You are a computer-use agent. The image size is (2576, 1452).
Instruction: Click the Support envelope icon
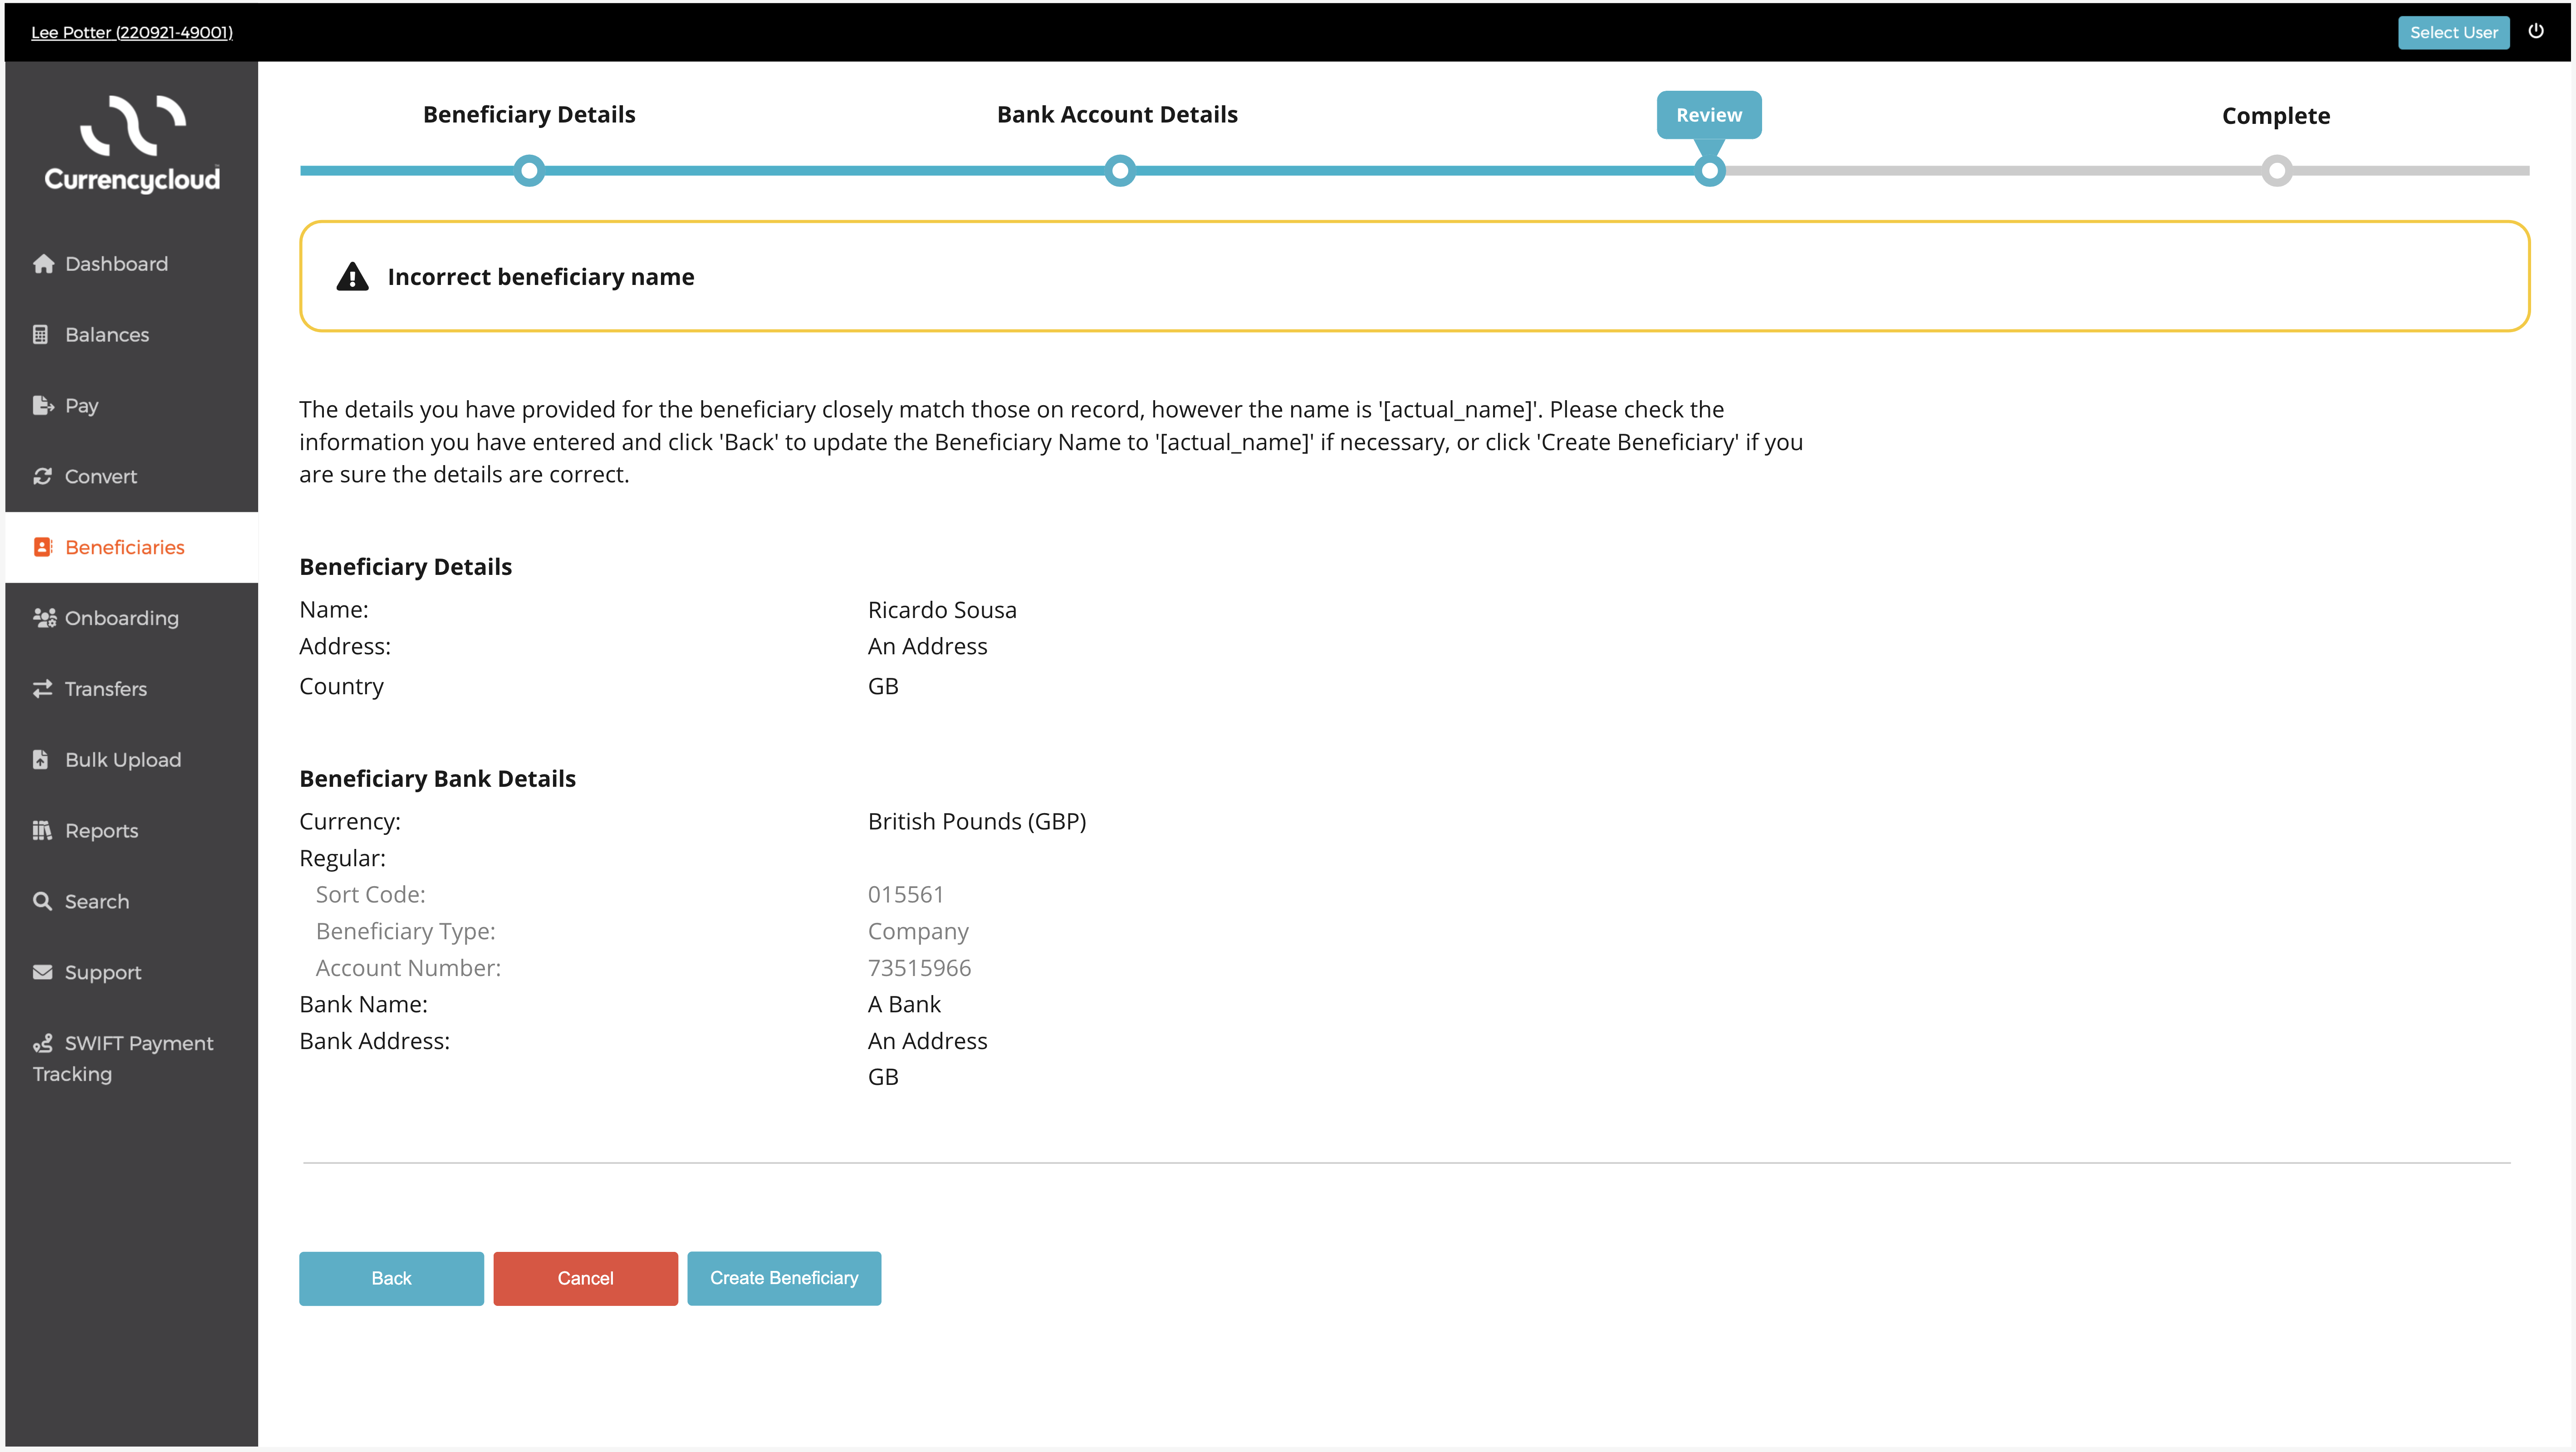point(42,973)
